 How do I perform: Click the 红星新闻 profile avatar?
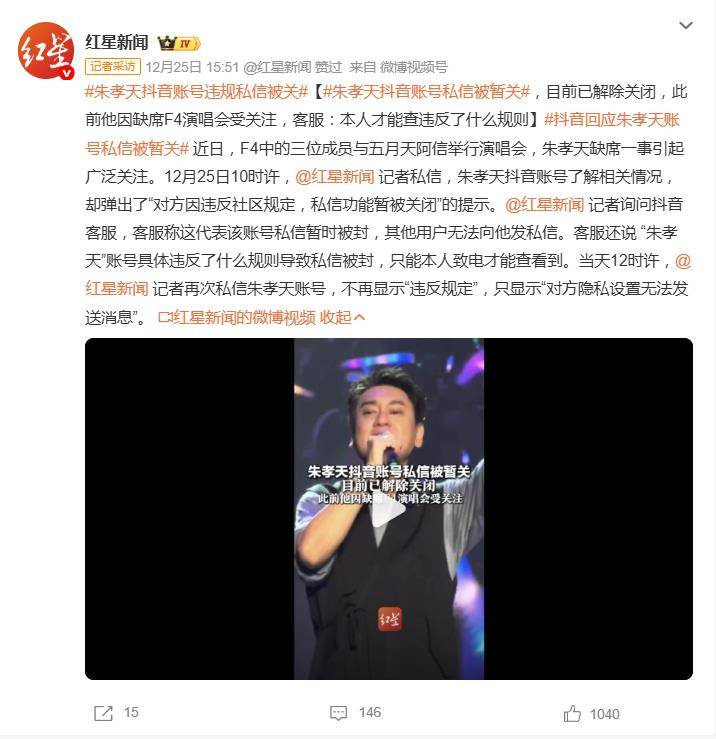[x=46, y=50]
